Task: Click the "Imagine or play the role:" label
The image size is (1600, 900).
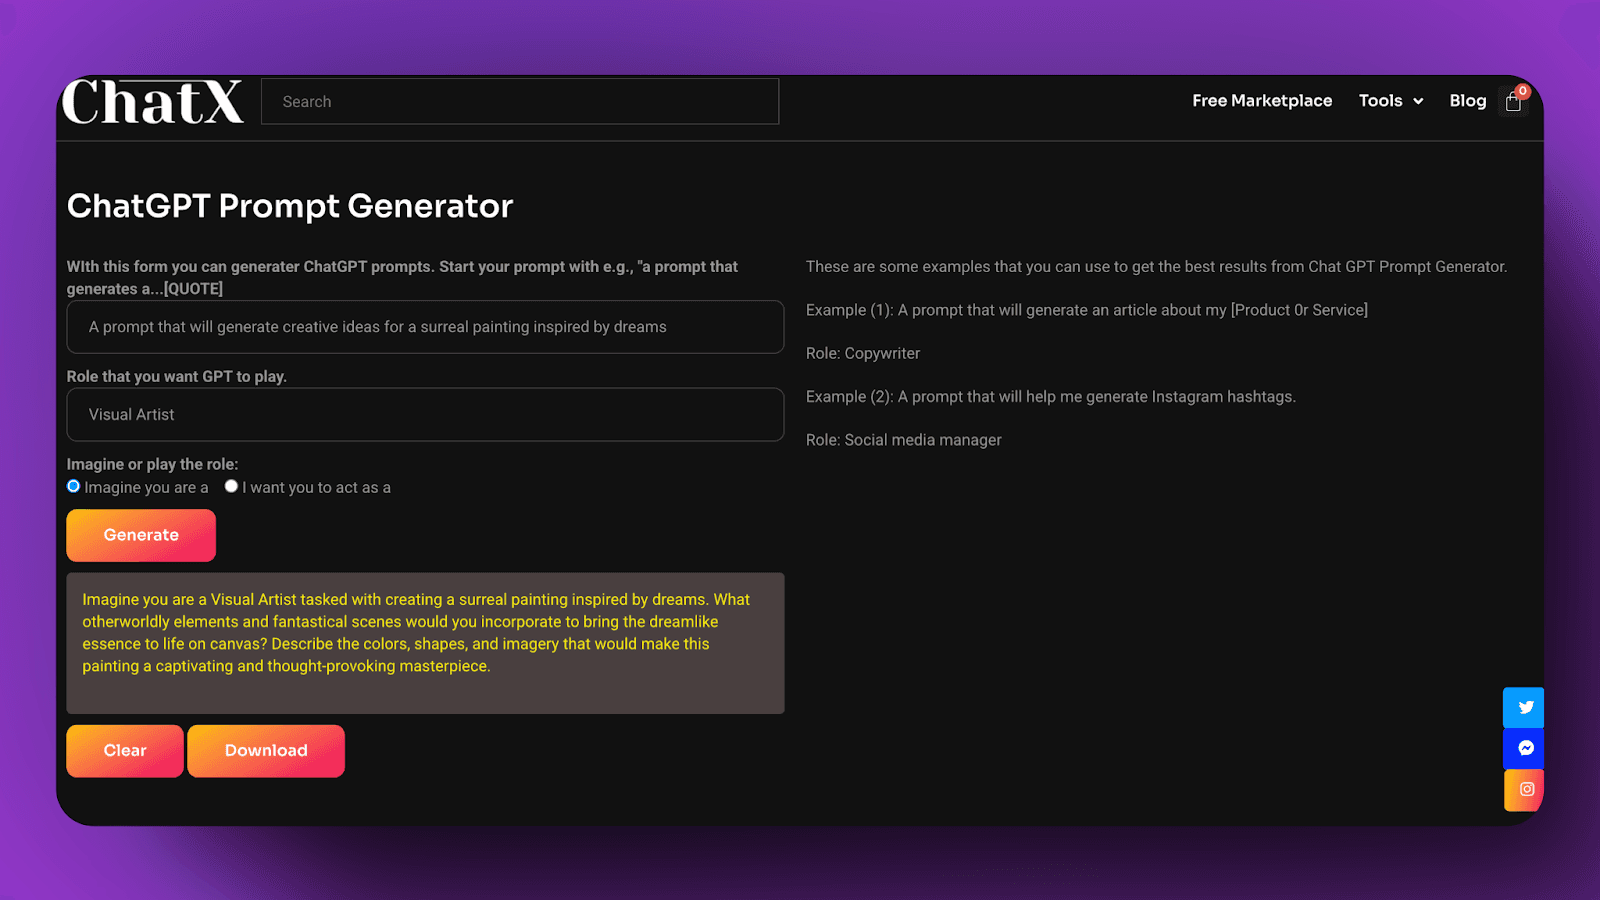Action: (x=153, y=464)
